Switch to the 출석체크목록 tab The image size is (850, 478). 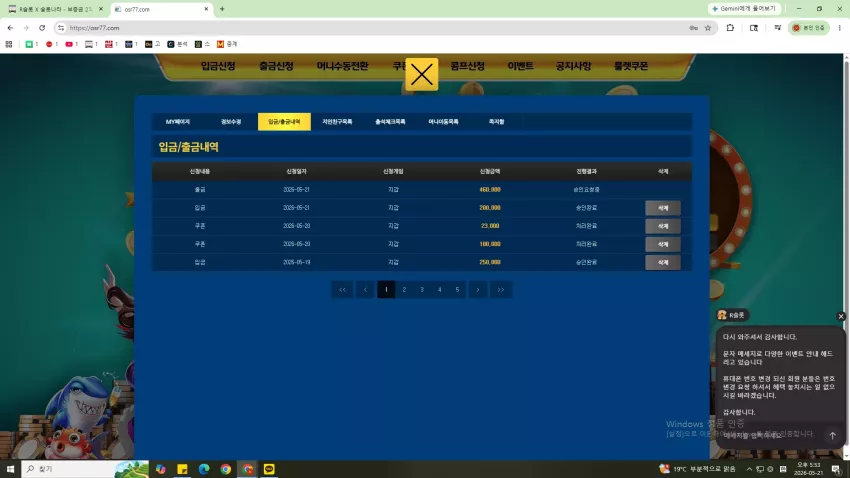coord(390,122)
